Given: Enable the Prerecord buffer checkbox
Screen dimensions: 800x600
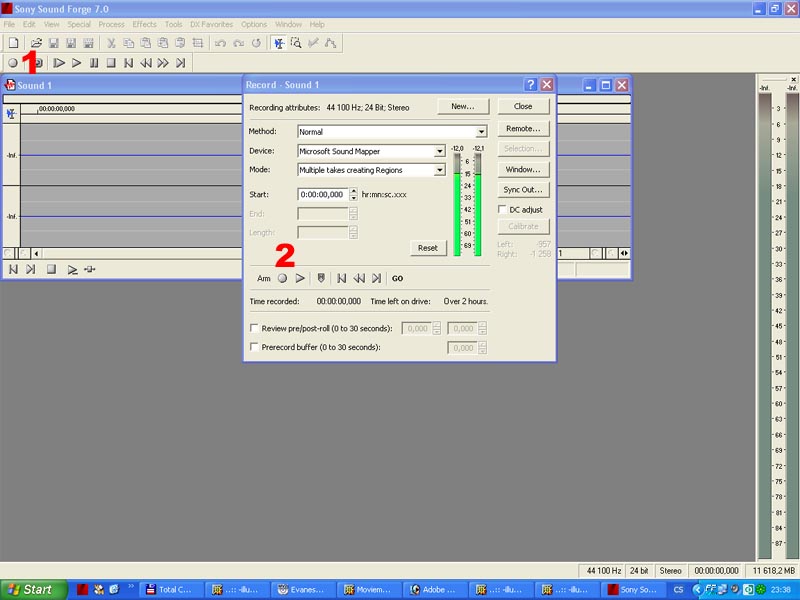Looking at the screenshot, I should [x=254, y=347].
